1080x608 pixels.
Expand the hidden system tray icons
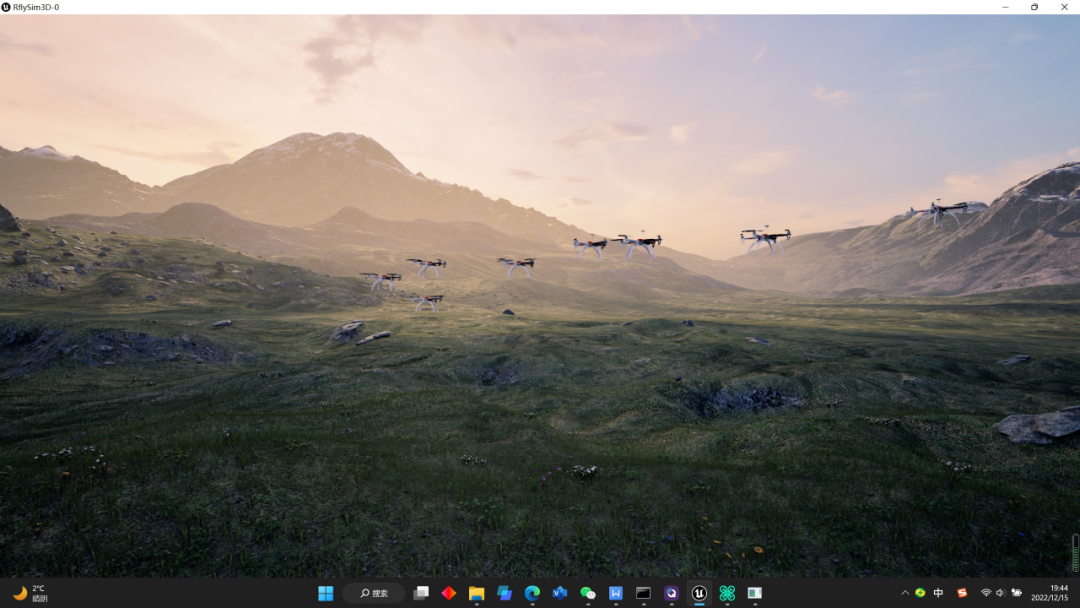[905, 593]
